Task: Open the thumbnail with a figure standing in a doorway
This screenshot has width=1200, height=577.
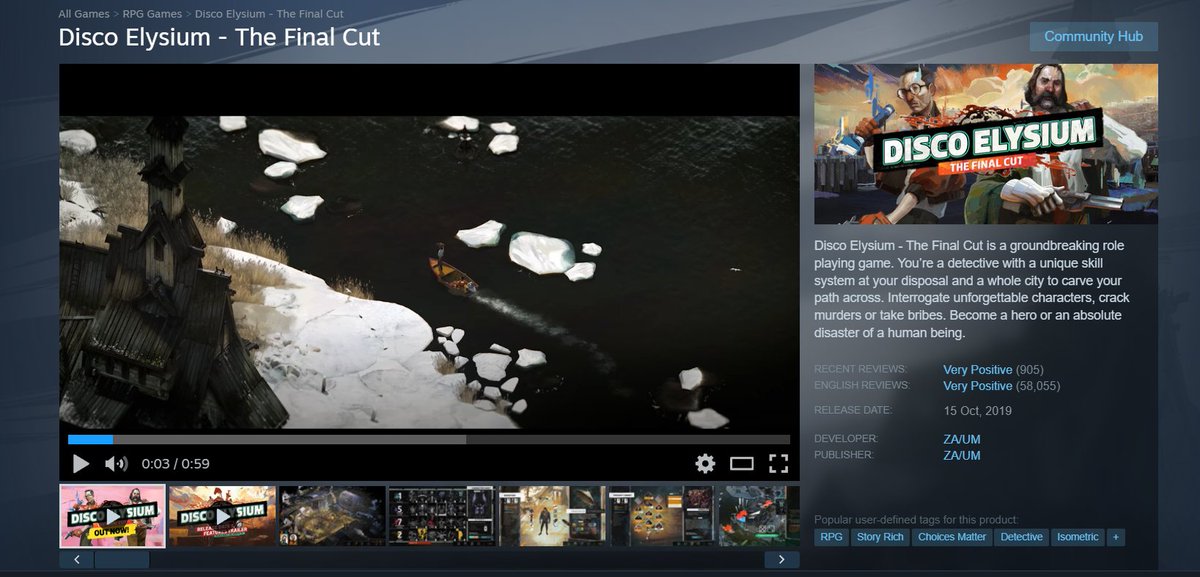Action: click(552, 516)
